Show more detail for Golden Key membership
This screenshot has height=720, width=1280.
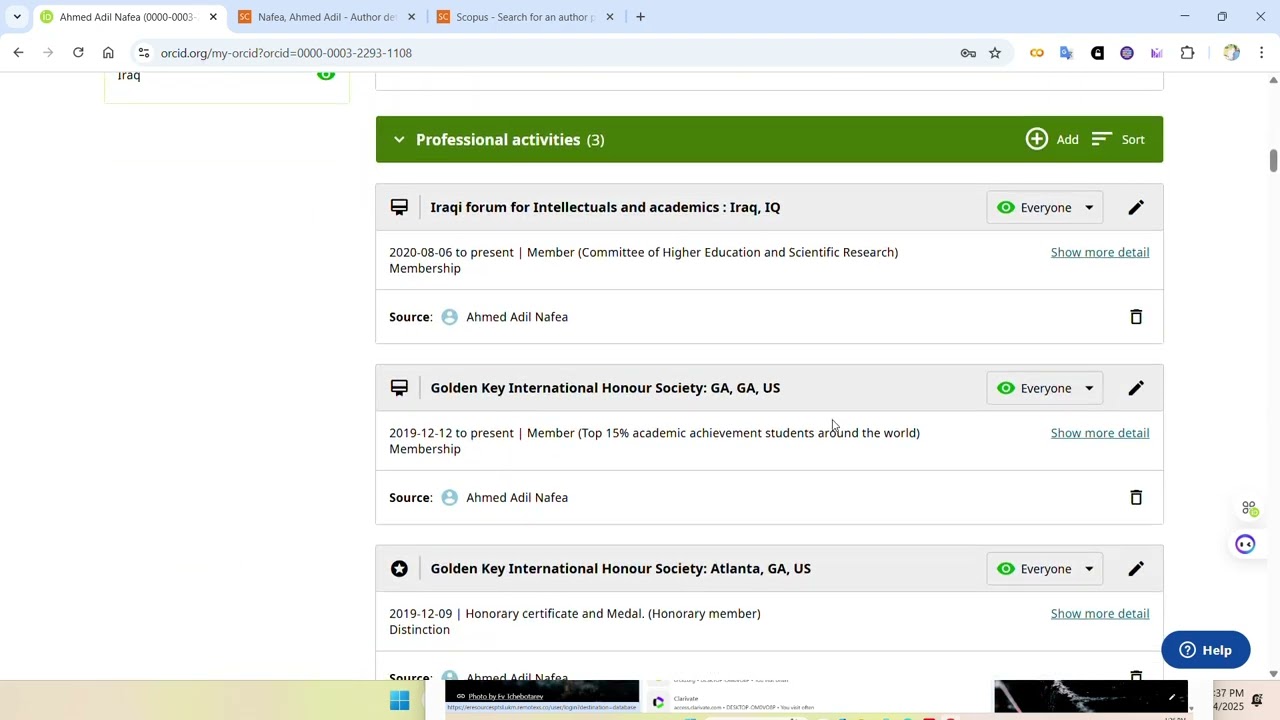1100,433
